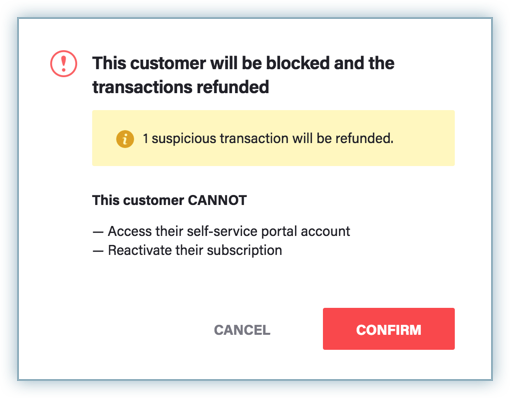Click empty right side of yellow banner
Viewport: 510px width, 398px height.
(x=424, y=138)
